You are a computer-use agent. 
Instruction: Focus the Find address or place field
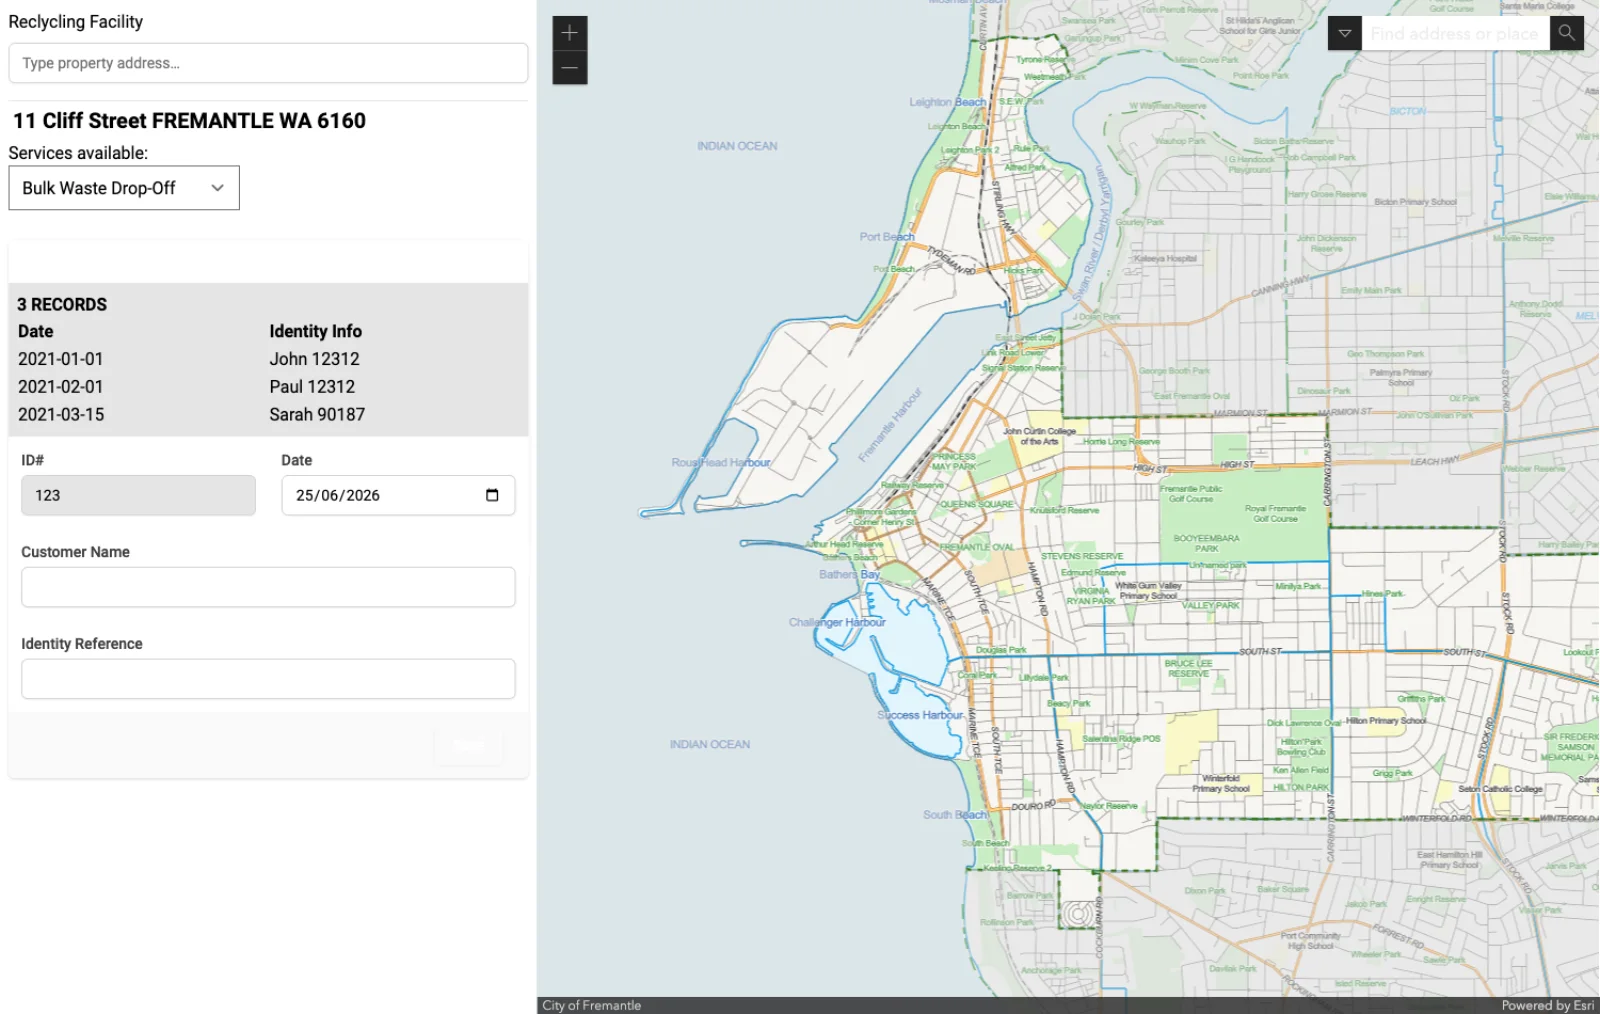click(x=1455, y=33)
